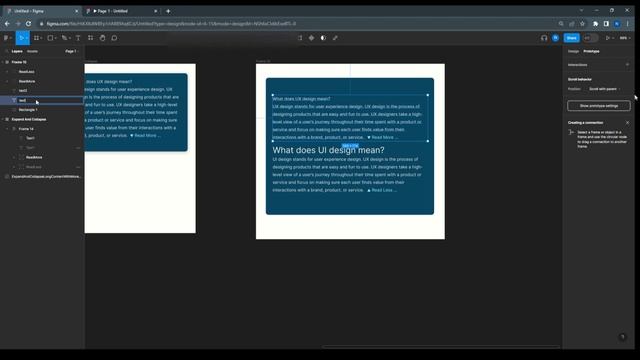Click the user avatar in Figma toolbar

[x=556, y=38]
